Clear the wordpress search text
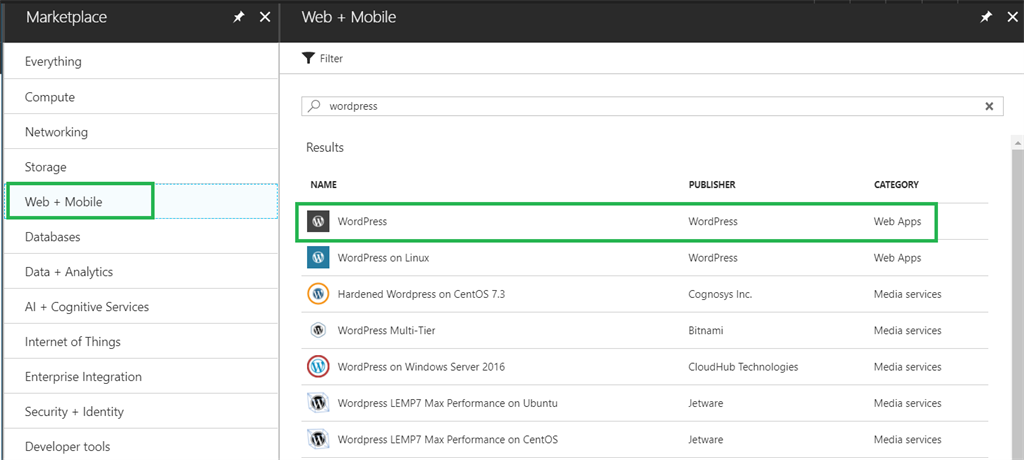The width and height of the screenshot is (1024, 460). click(989, 106)
